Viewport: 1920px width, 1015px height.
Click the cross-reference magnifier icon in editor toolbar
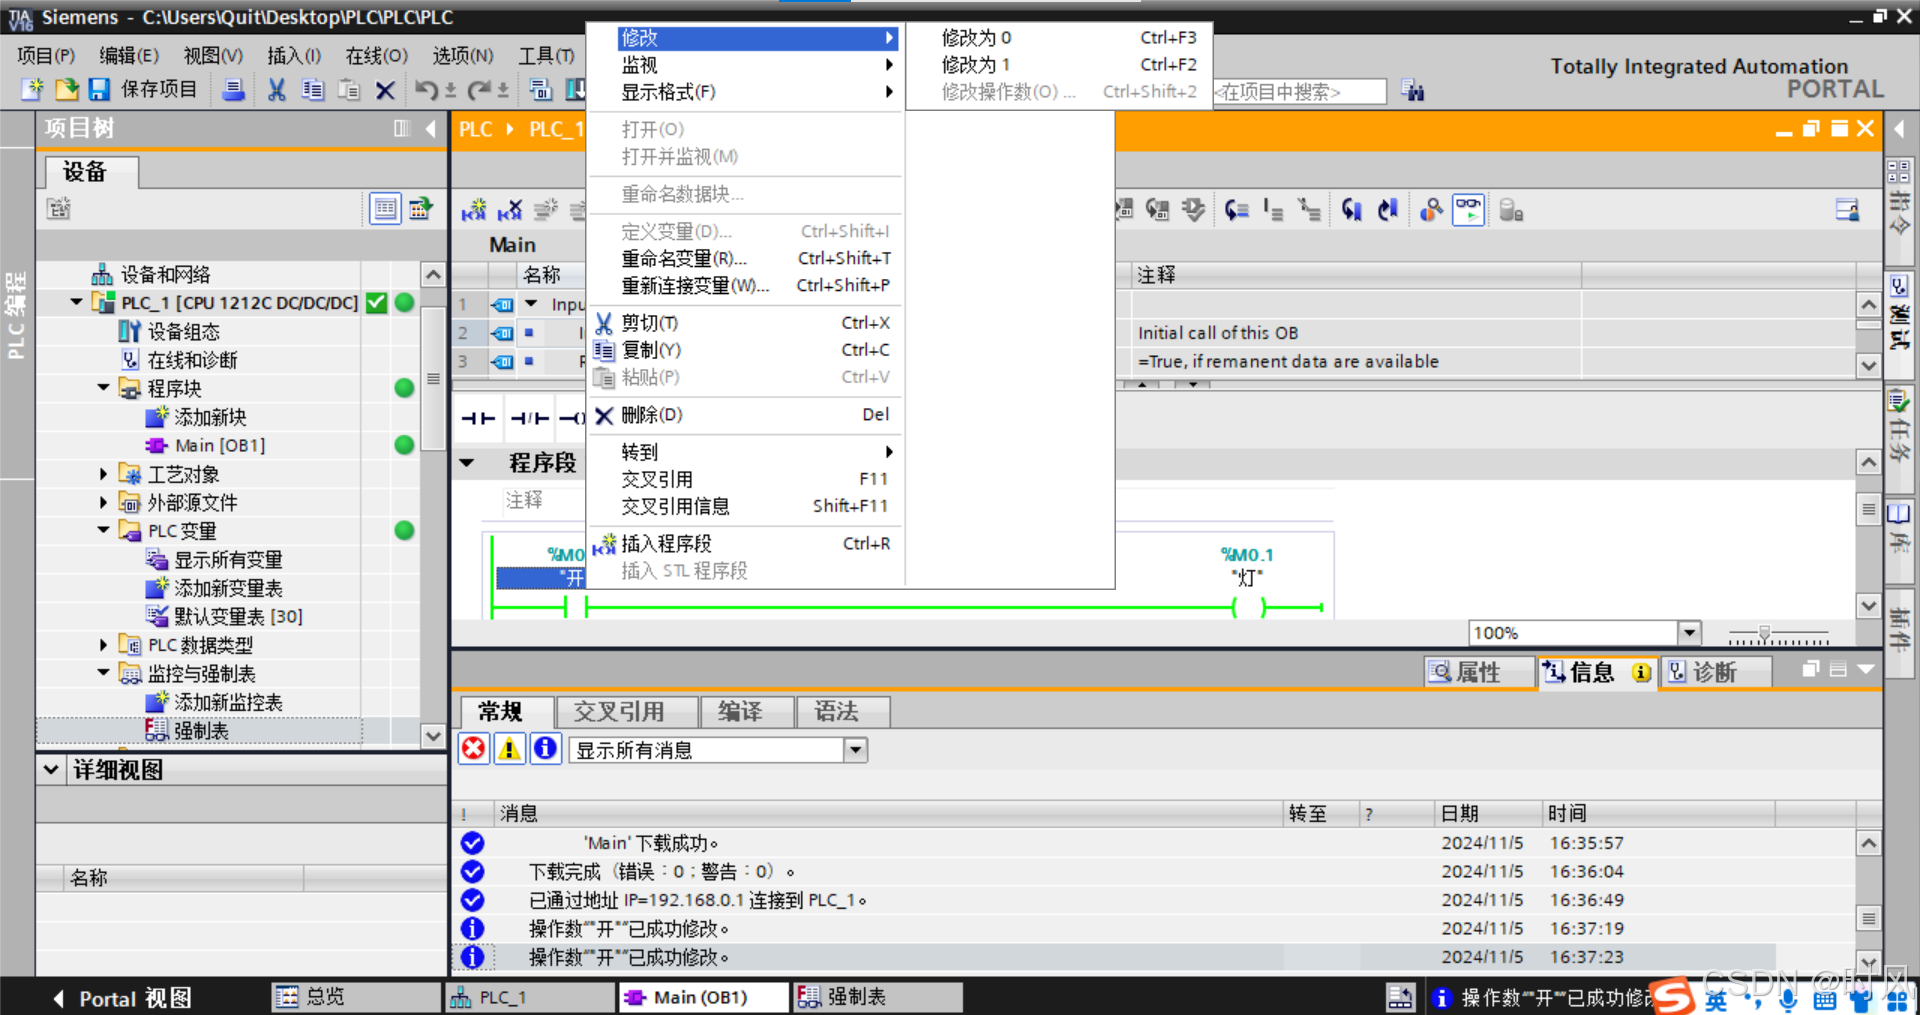click(1432, 210)
